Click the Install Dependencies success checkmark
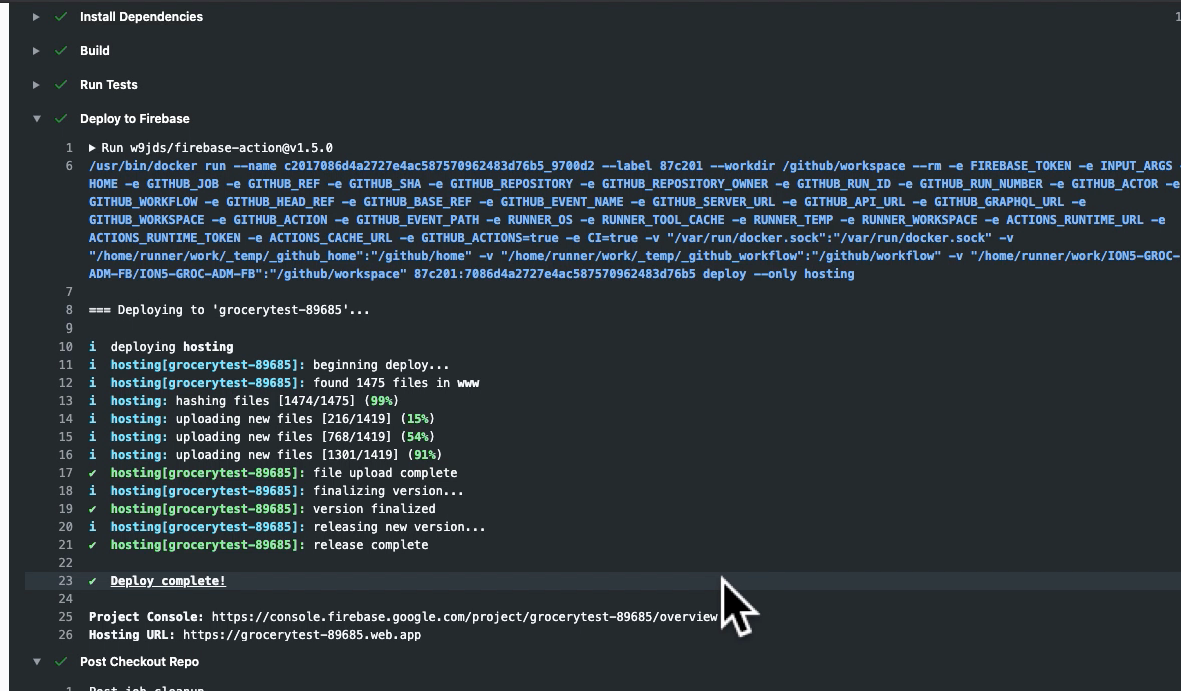The image size is (1181, 691). (x=61, y=17)
